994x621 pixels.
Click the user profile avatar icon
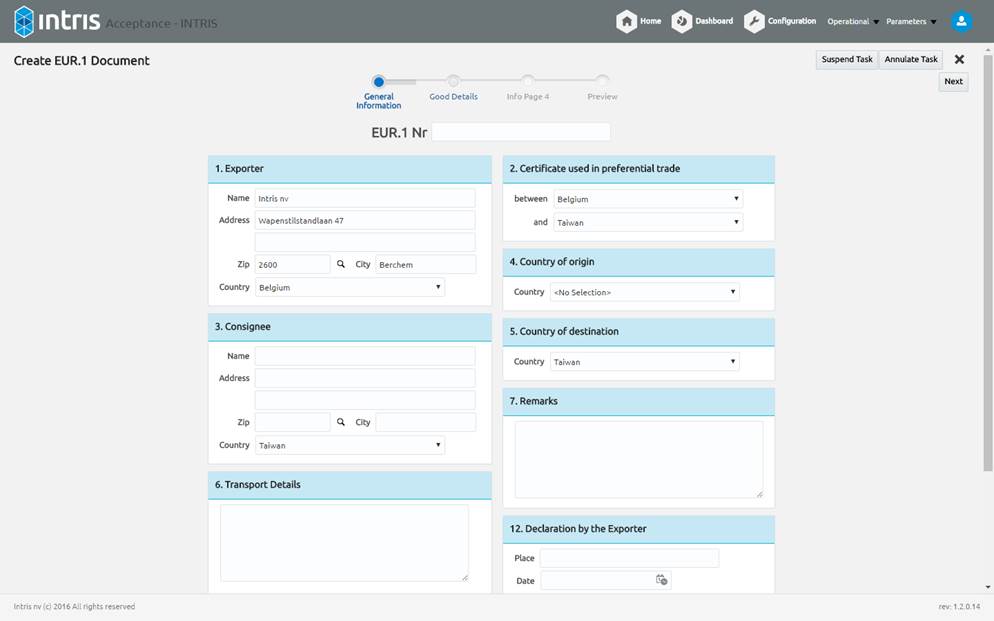tap(961, 21)
